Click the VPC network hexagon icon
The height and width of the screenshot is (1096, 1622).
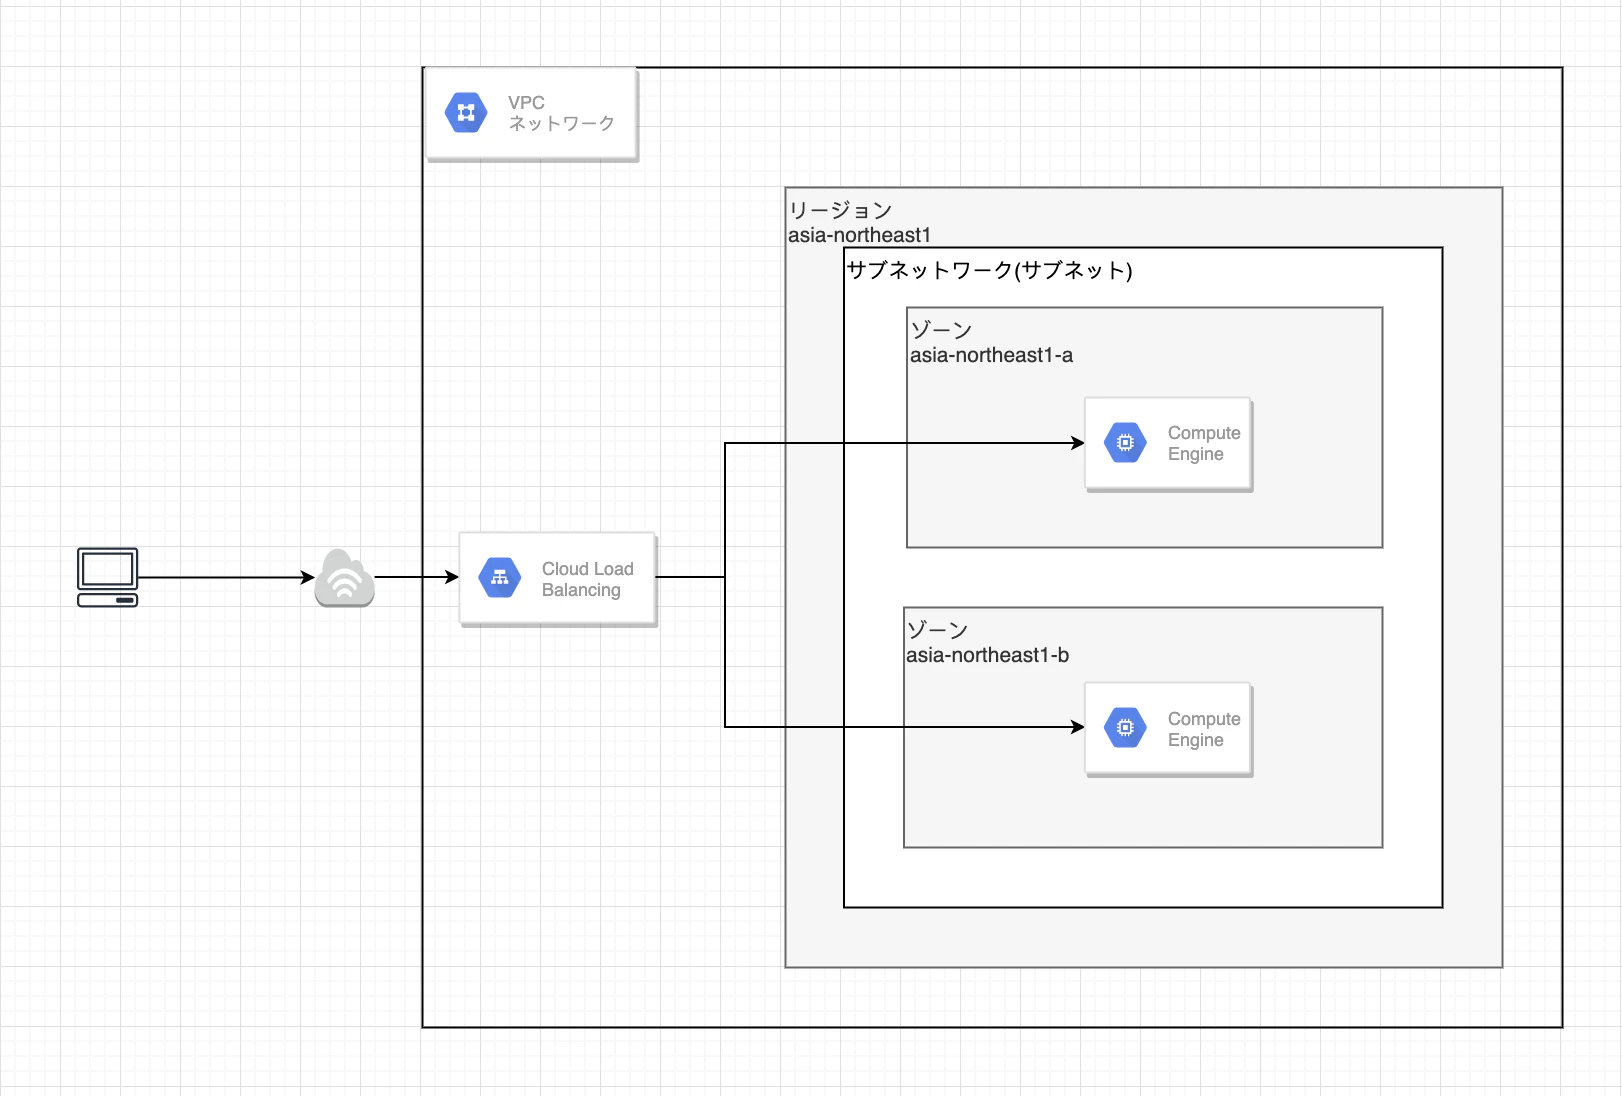click(x=466, y=113)
